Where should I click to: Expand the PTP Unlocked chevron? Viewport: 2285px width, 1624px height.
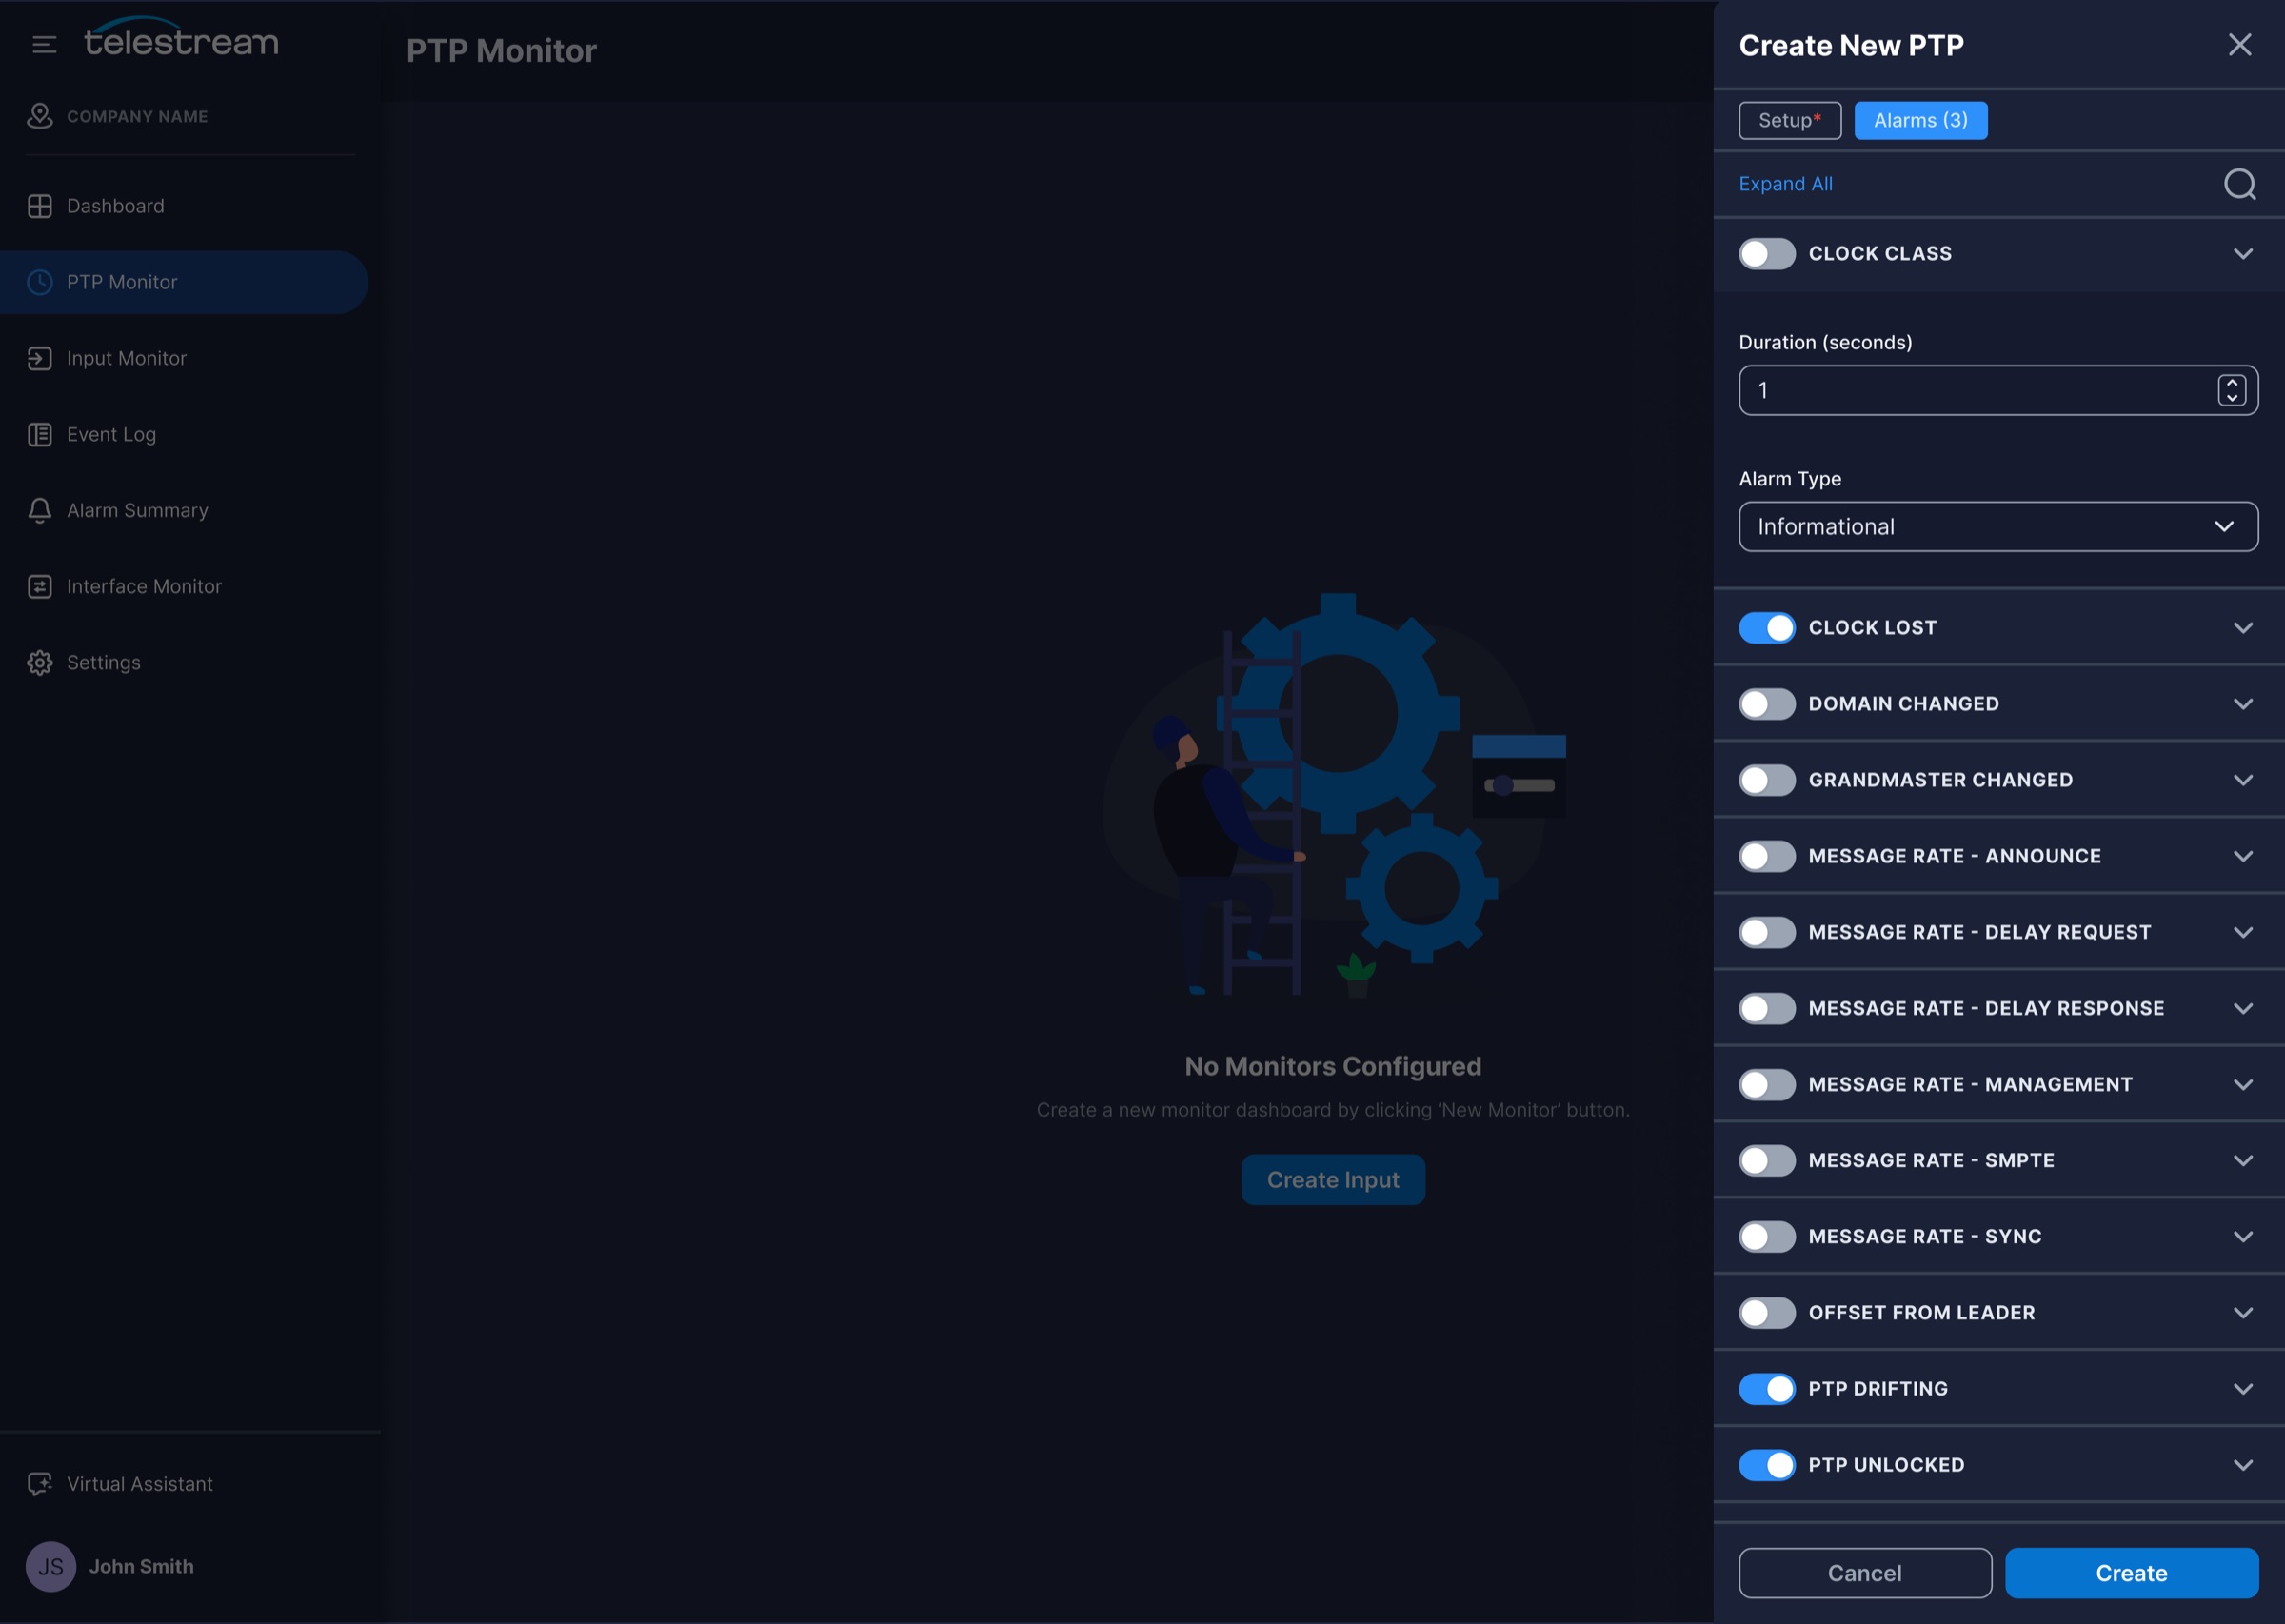[x=2243, y=1464]
